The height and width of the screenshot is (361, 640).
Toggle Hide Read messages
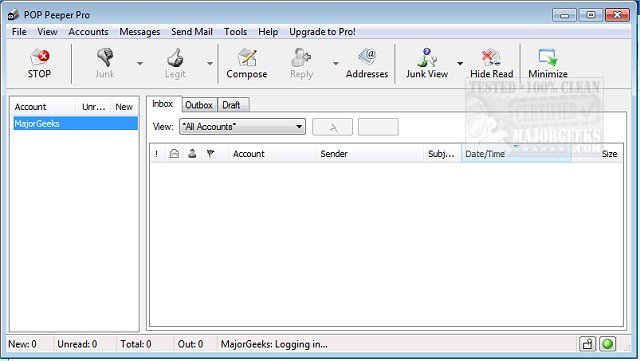[491, 63]
